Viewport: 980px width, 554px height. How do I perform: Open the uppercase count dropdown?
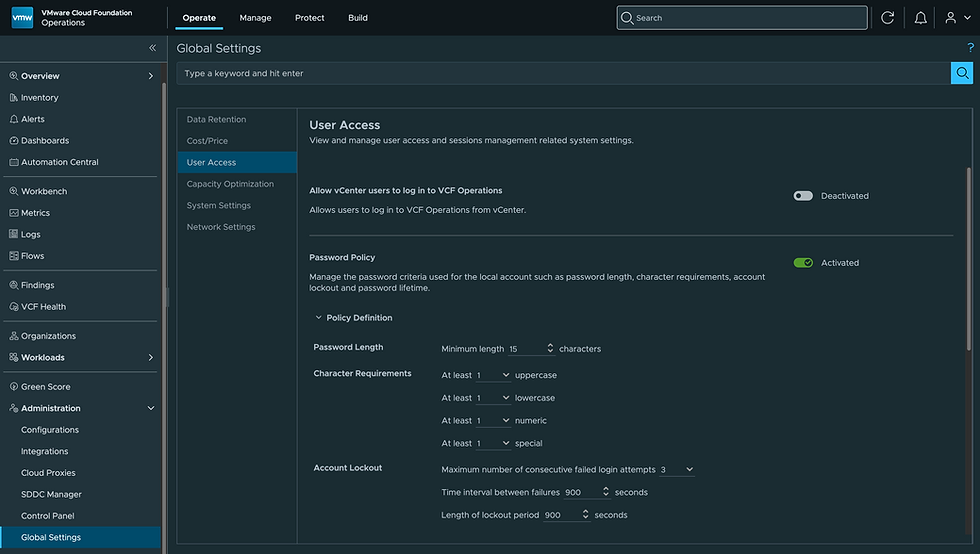[x=493, y=375]
